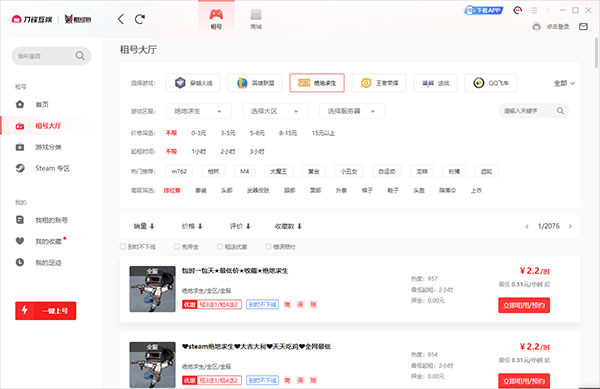Open 游戏分类 in the sidebar
Image resolution: width=600 pixels, height=389 pixels.
(49, 147)
